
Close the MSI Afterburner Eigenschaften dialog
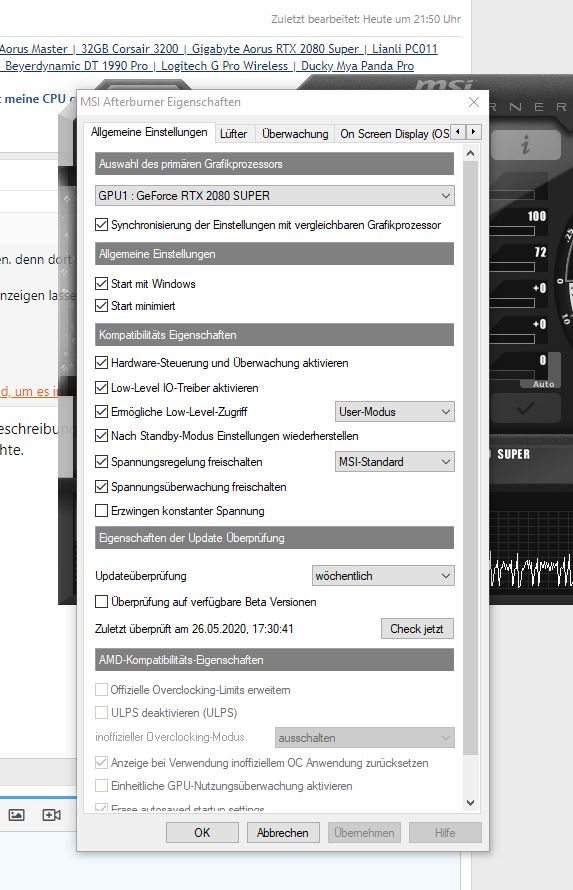(x=474, y=102)
